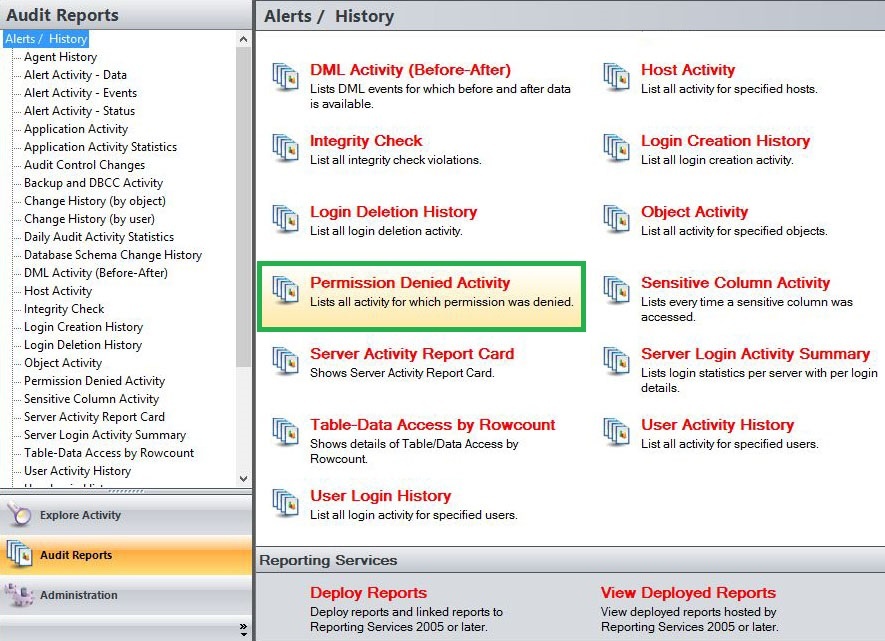Open the Server Activity Report Card link
885x641 pixels.
tap(412, 354)
